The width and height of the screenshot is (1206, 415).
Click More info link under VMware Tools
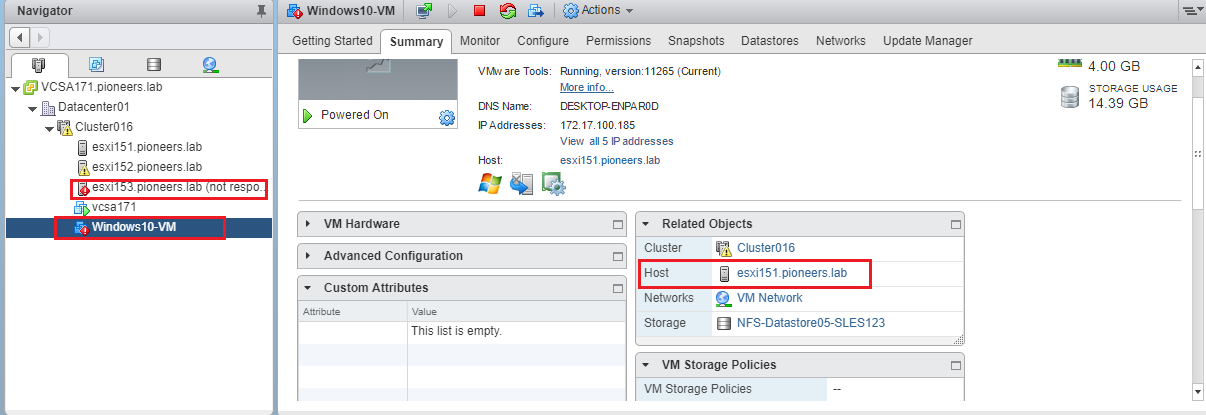point(587,87)
